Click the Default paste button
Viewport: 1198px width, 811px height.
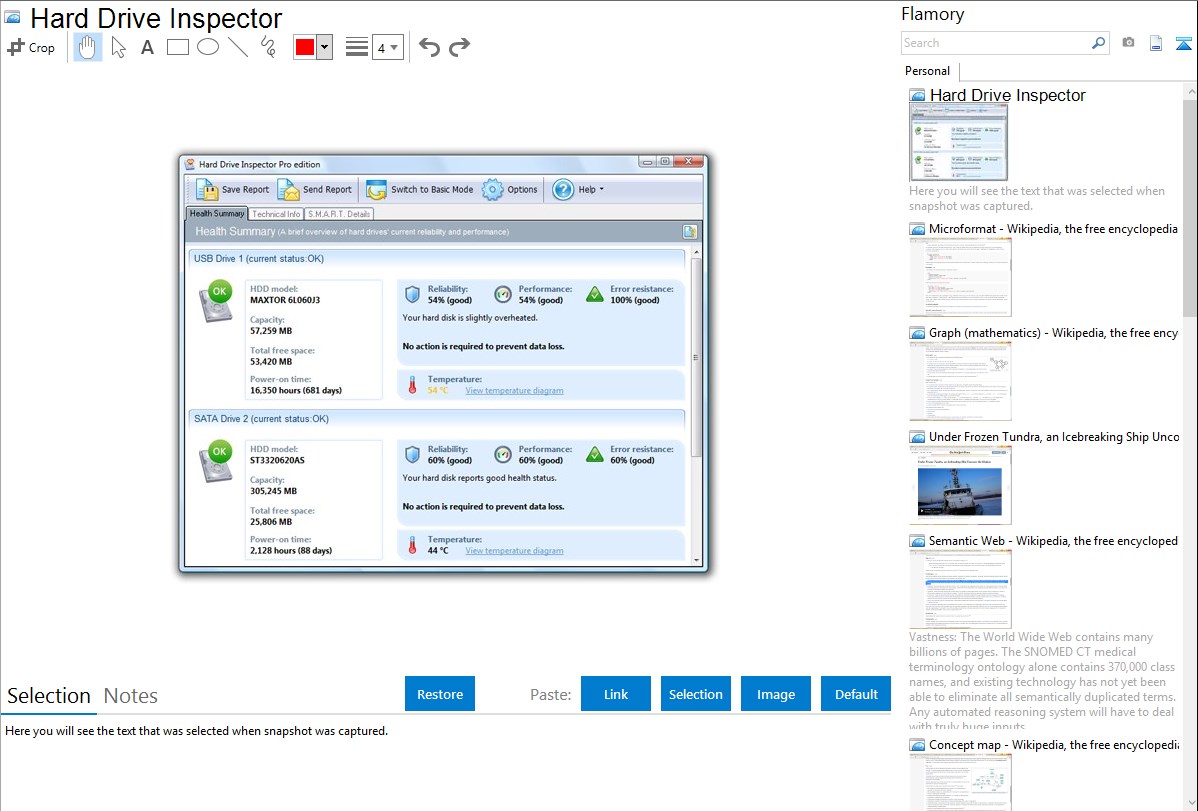pyautogui.click(x=856, y=694)
